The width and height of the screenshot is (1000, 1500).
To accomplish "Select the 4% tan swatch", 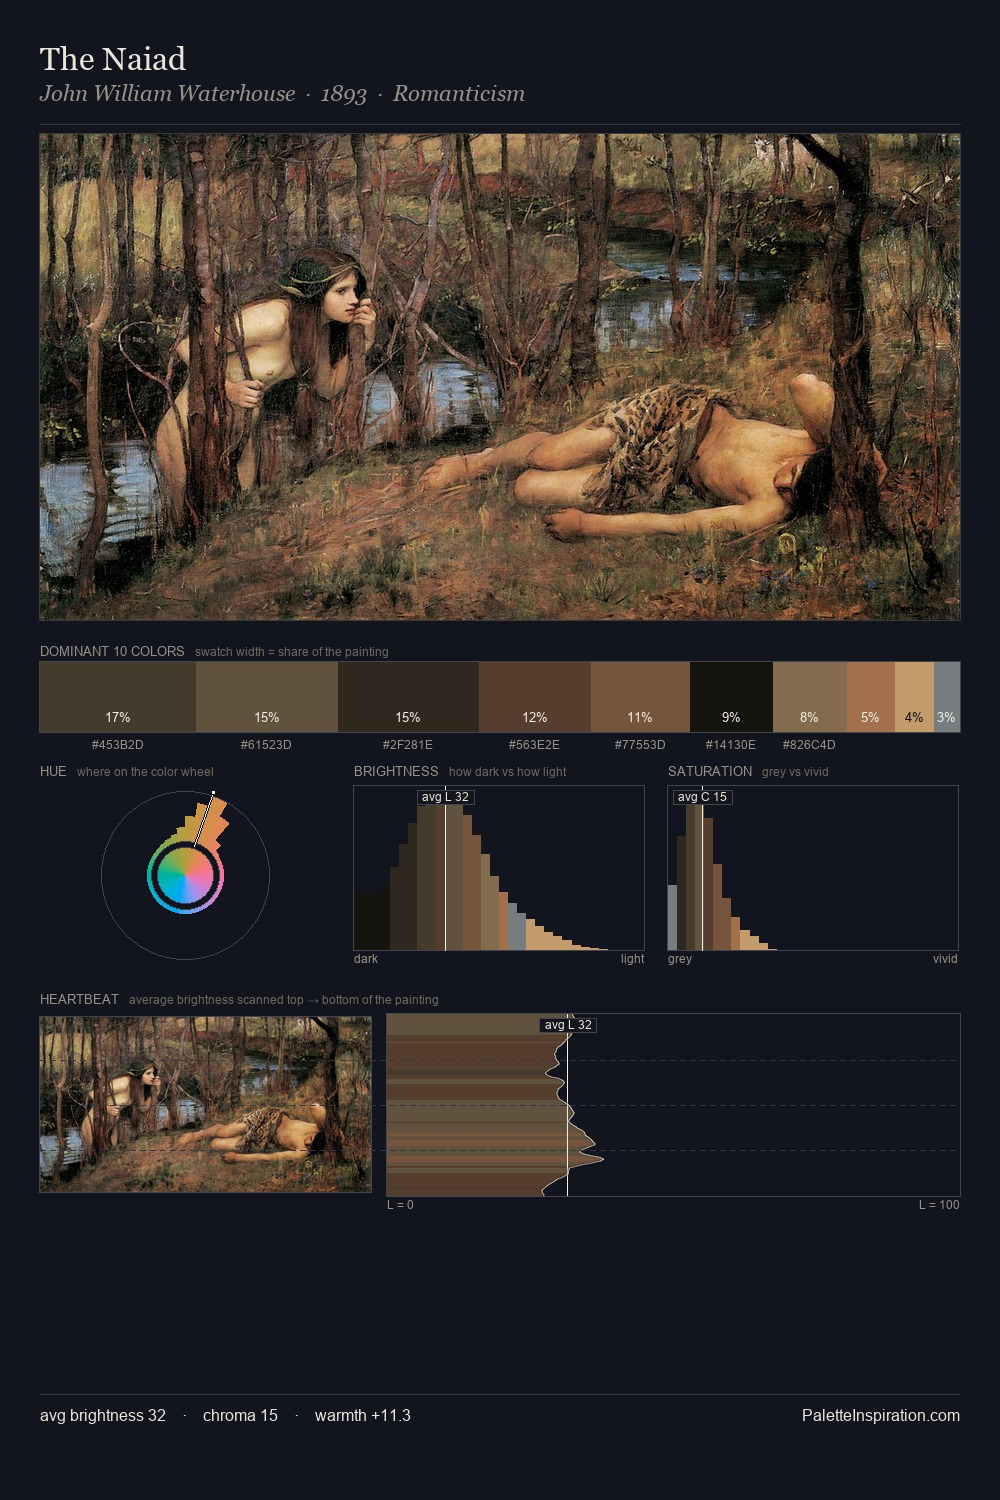I will pyautogui.click(x=914, y=697).
